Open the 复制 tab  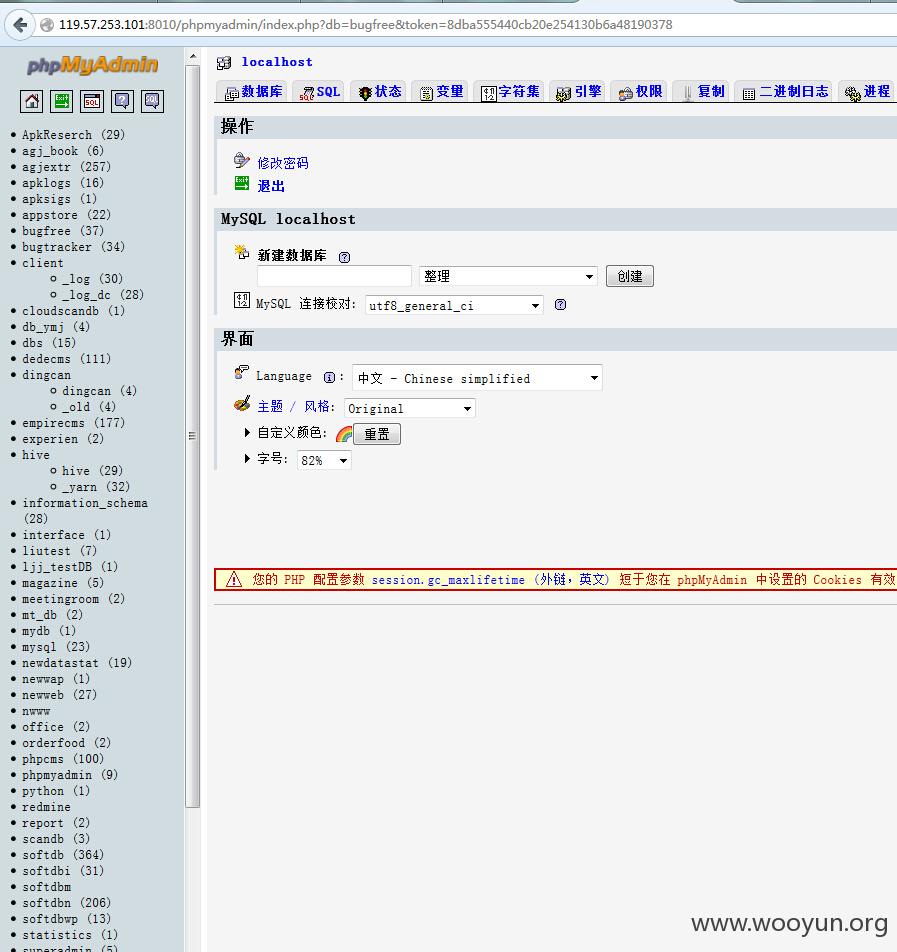(703, 92)
